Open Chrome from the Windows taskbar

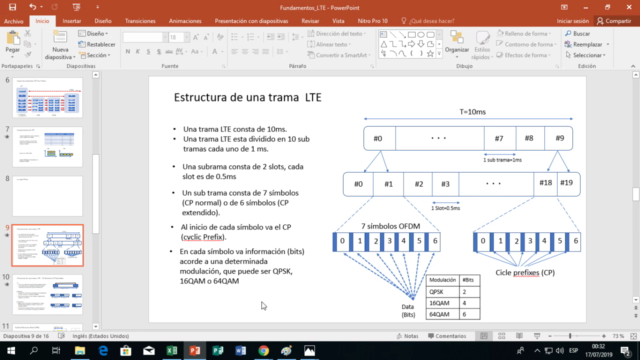264,351
